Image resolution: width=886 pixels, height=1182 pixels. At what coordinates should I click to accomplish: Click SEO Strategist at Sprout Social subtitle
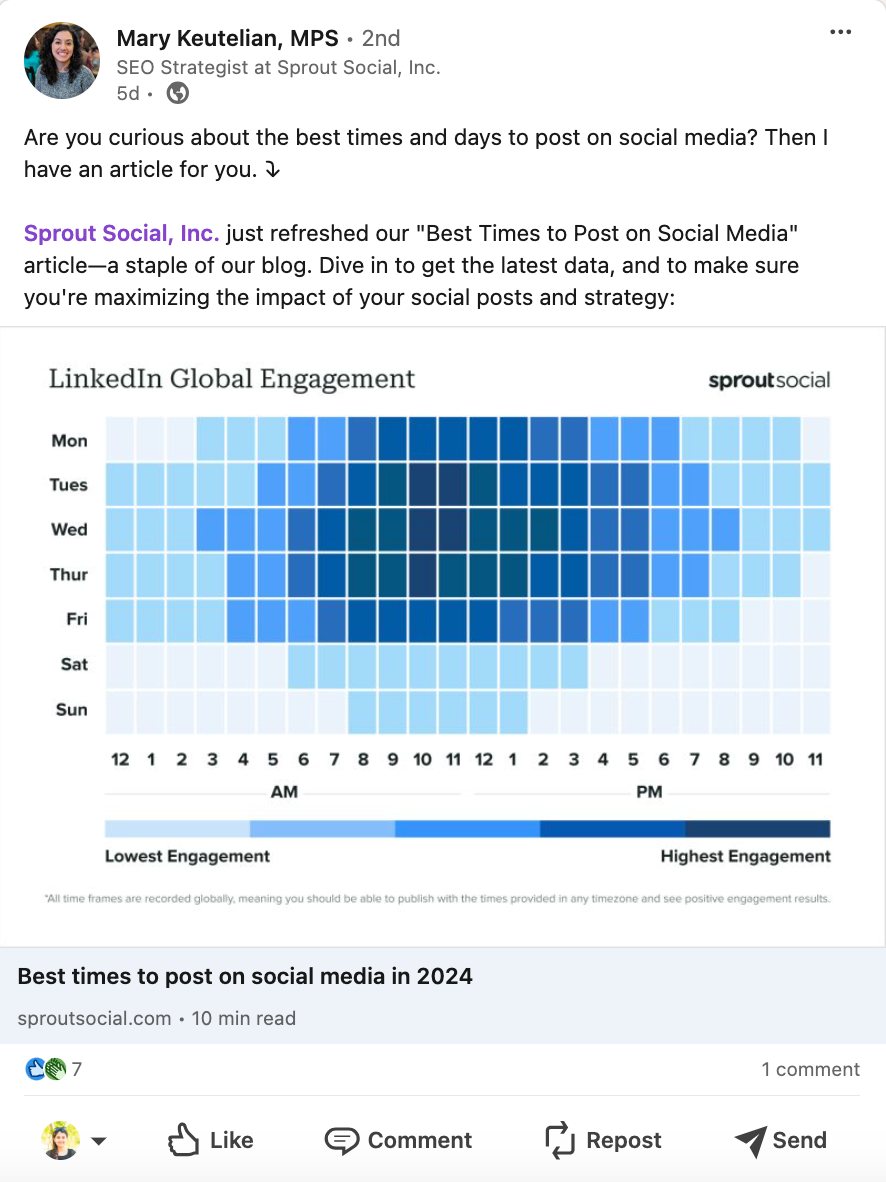pos(278,67)
